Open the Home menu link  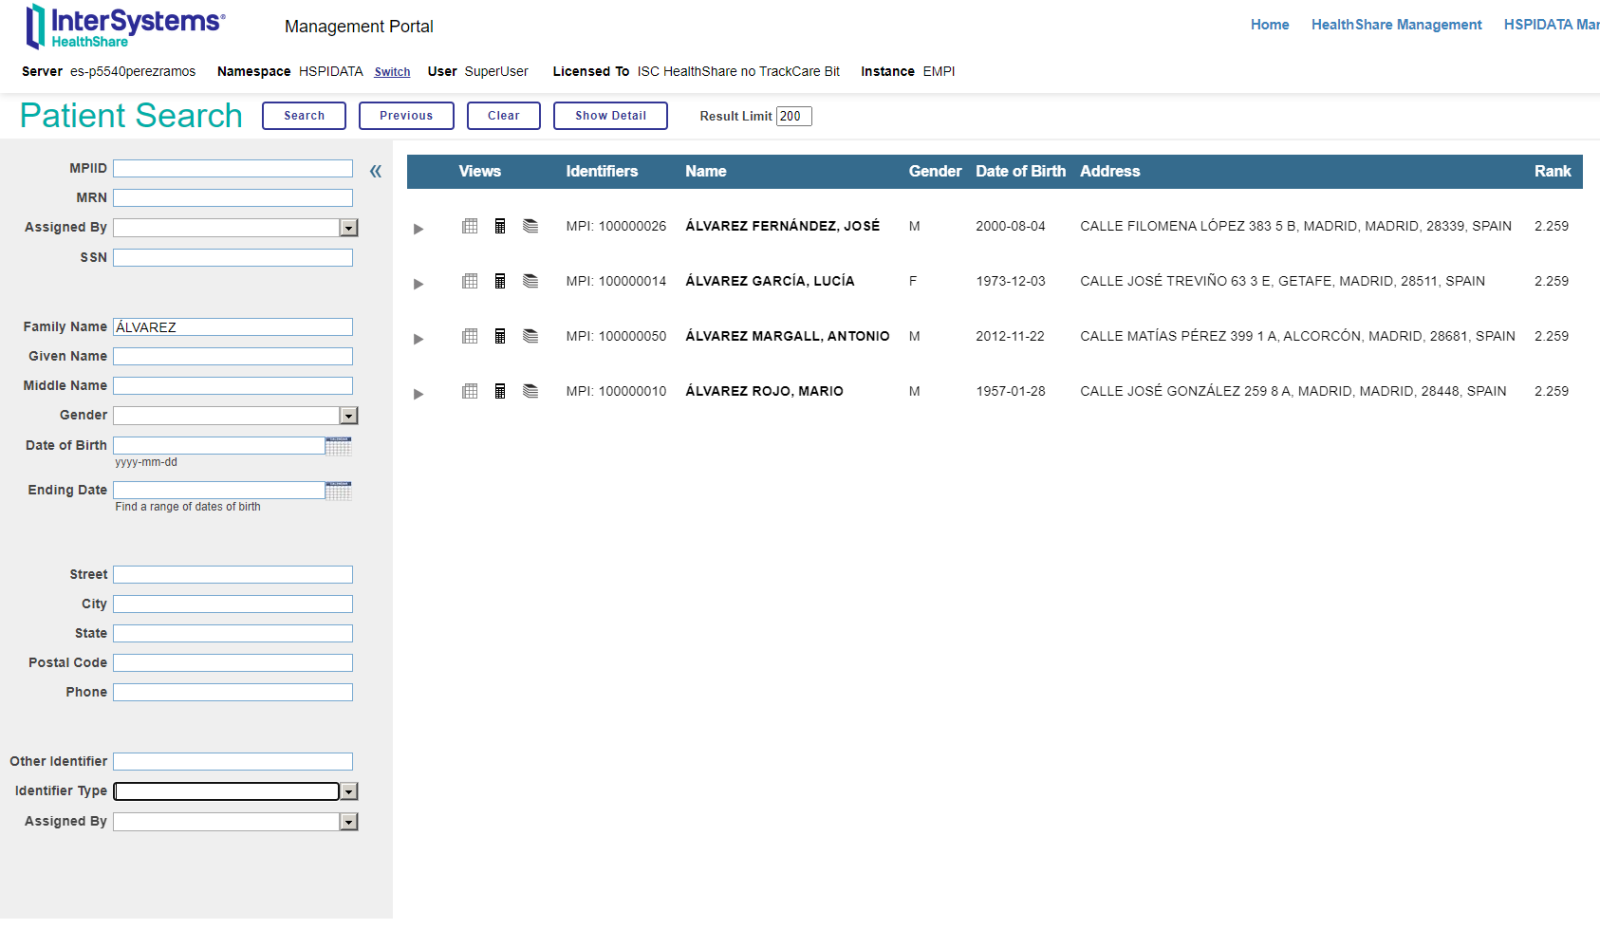coord(1269,25)
